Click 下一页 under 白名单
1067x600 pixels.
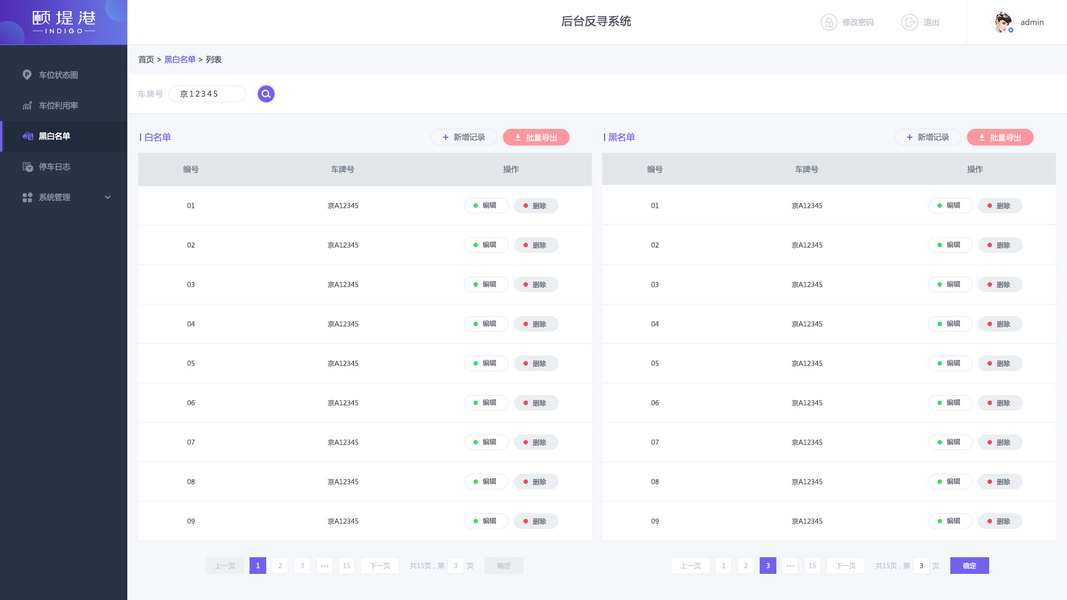coord(380,566)
